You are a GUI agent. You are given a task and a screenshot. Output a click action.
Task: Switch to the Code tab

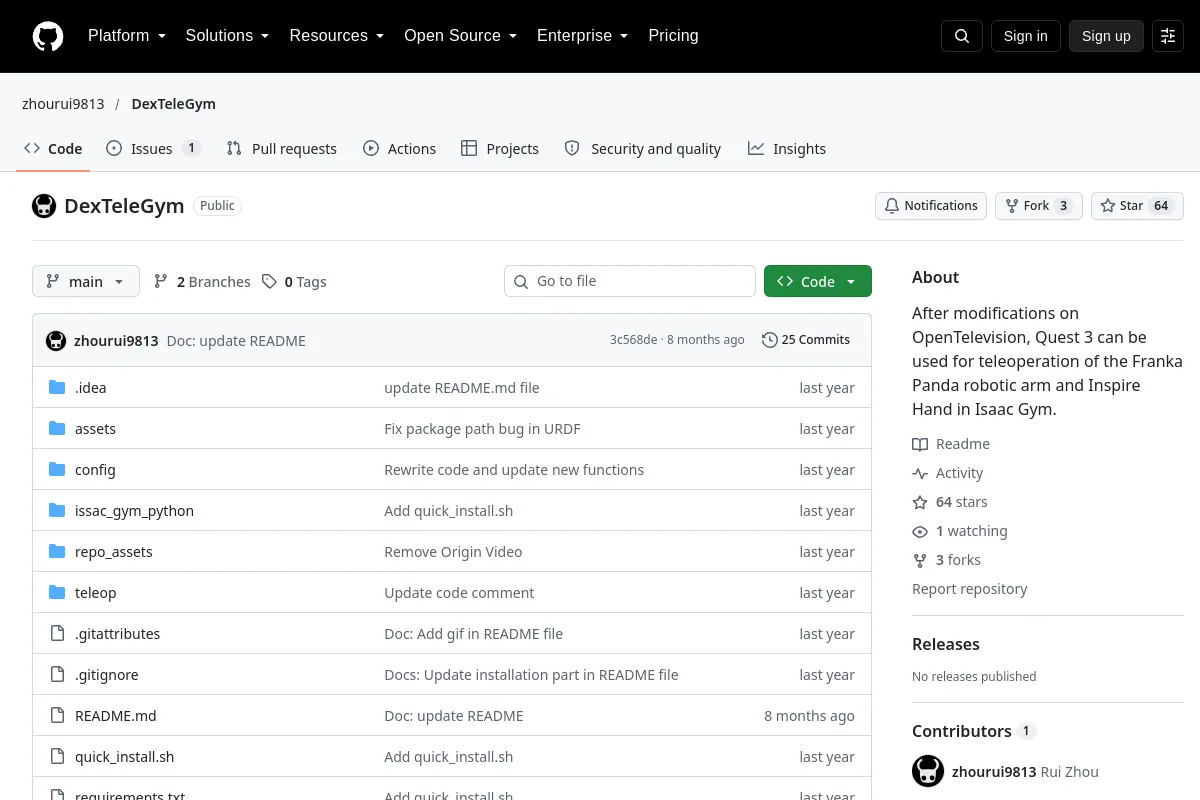53,149
